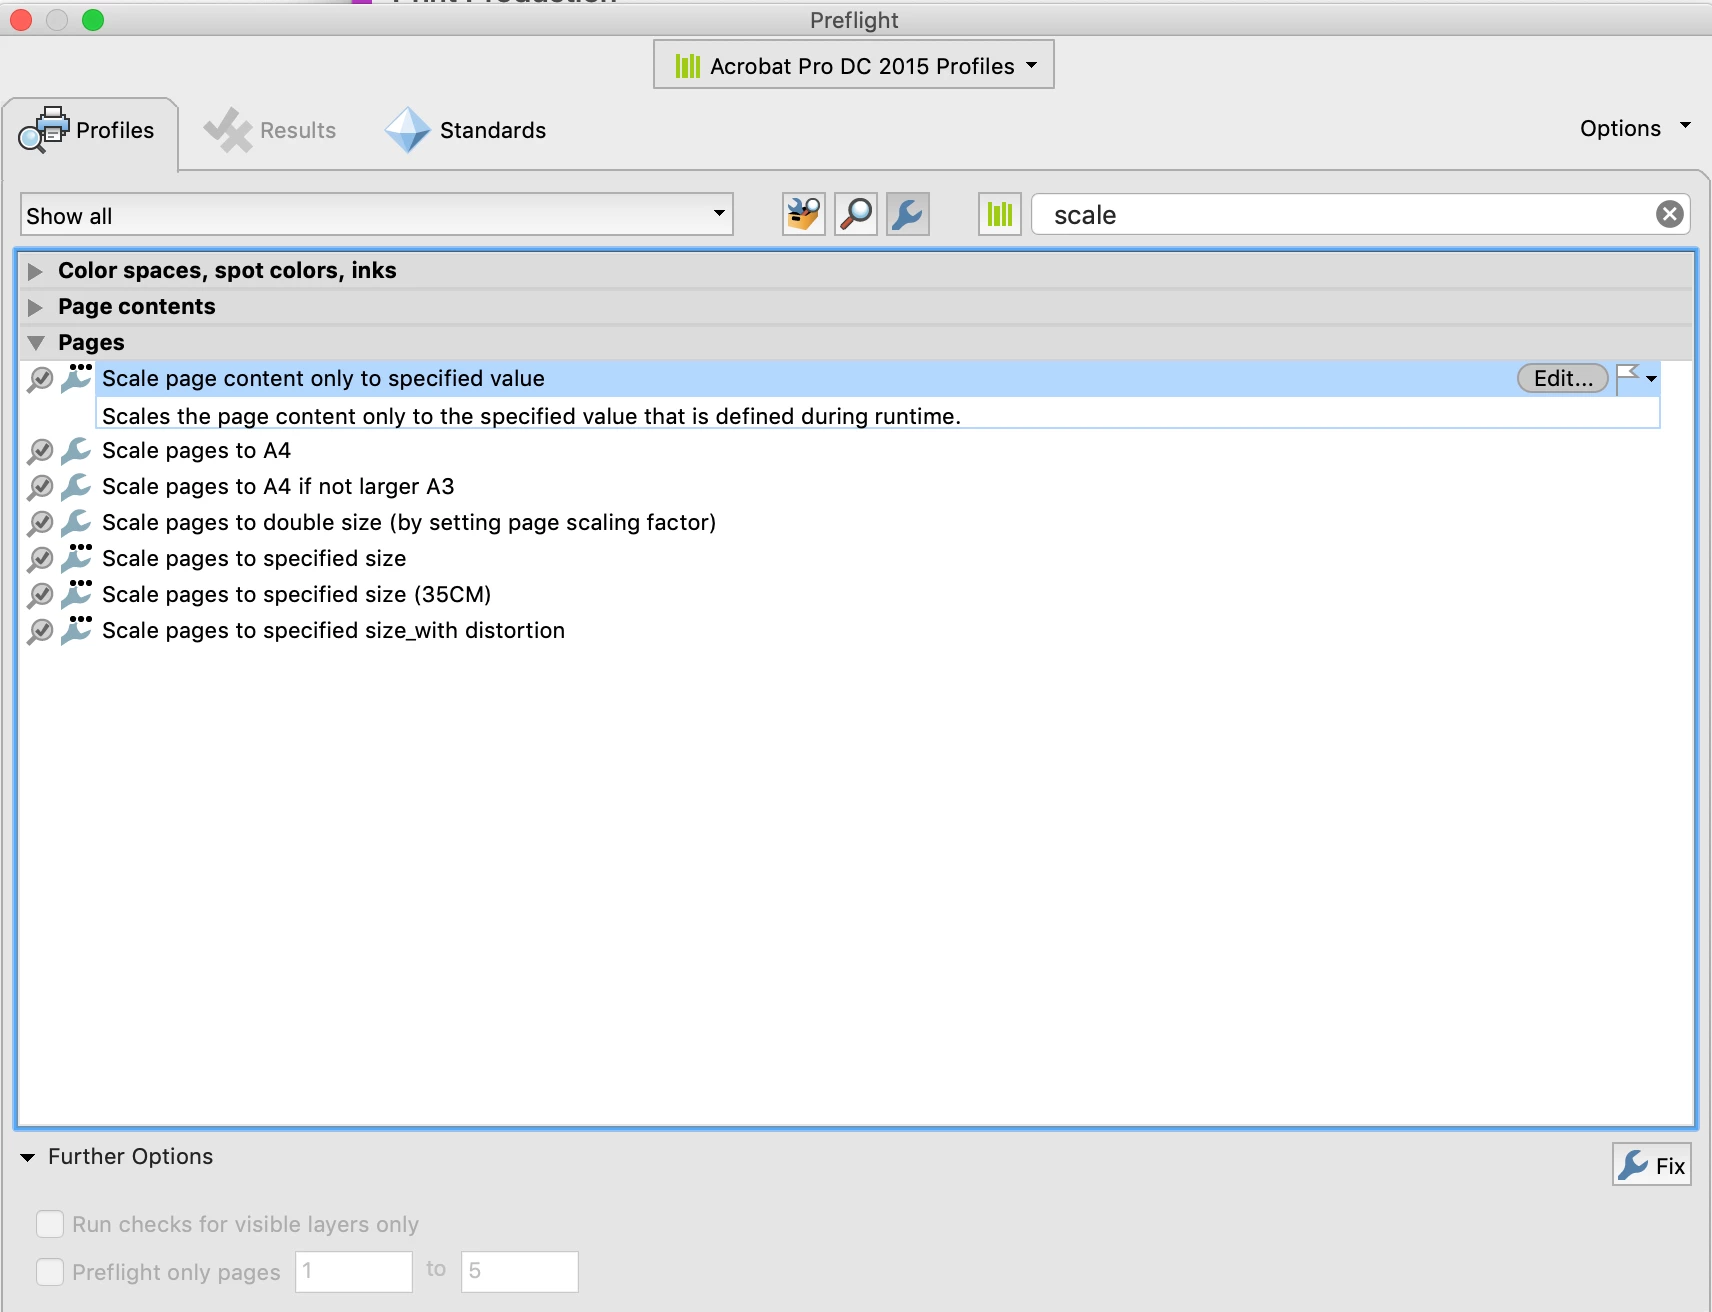This screenshot has height=1312, width=1712.
Task: Select single fixups wrench icon
Action: [908, 214]
